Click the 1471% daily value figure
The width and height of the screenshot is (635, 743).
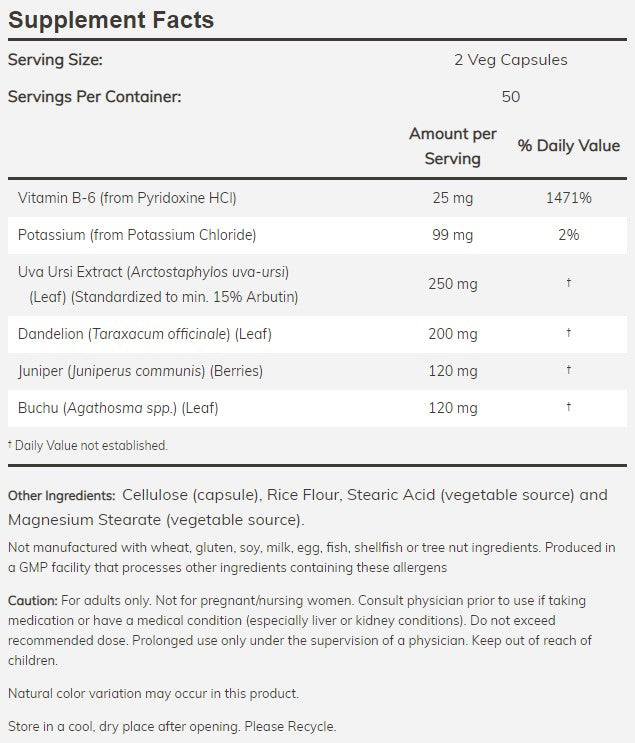coord(568,198)
